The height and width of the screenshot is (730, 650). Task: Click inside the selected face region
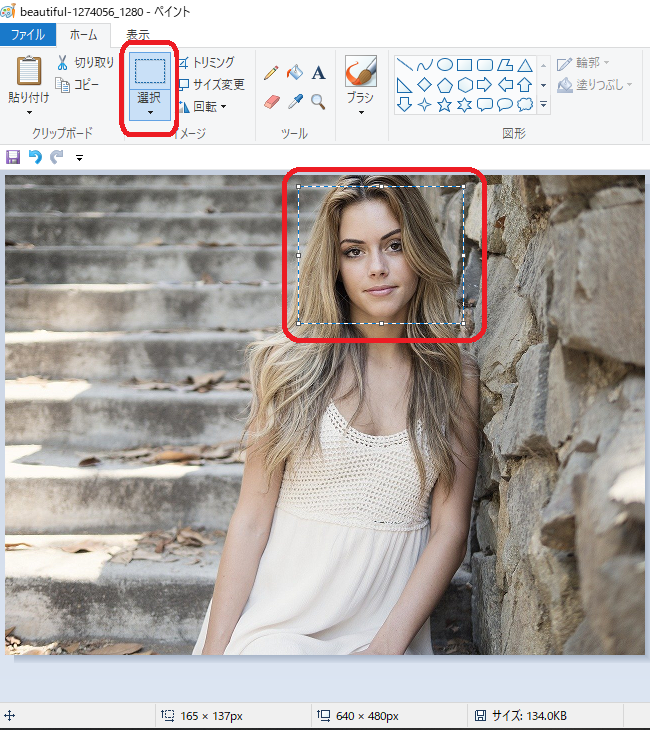(x=381, y=255)
